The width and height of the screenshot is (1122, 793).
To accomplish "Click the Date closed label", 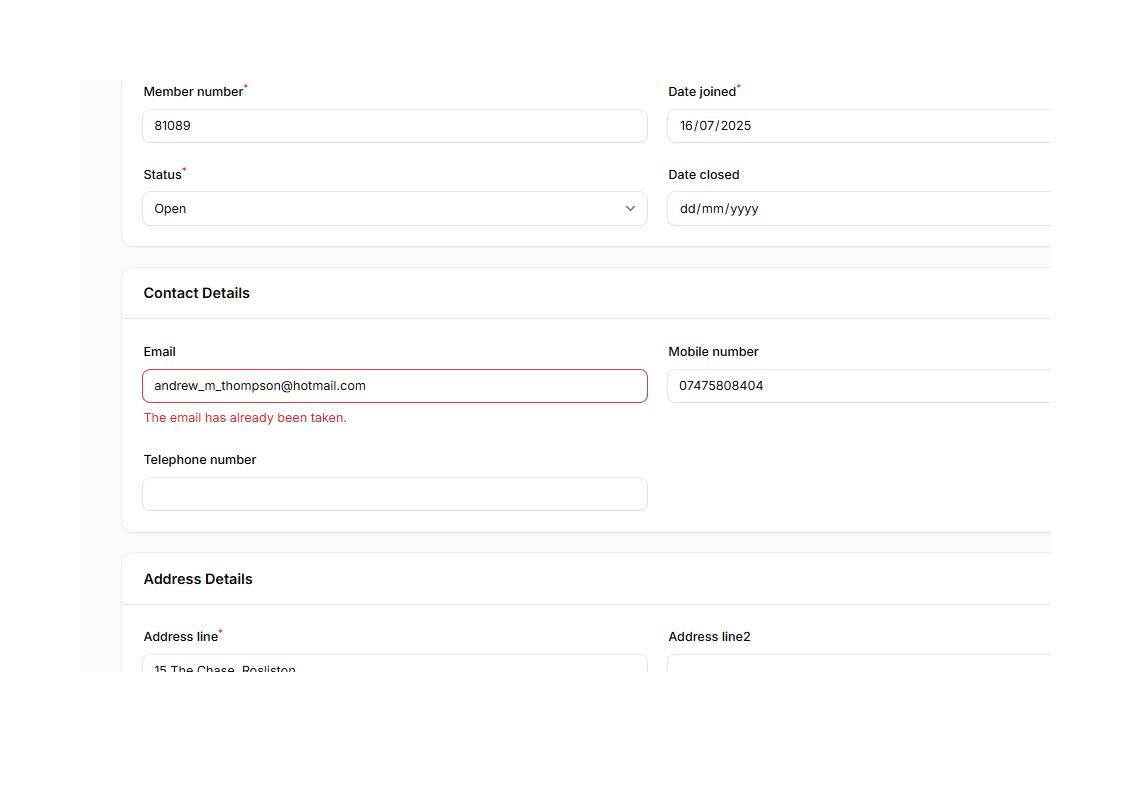I will click(704, 175).
